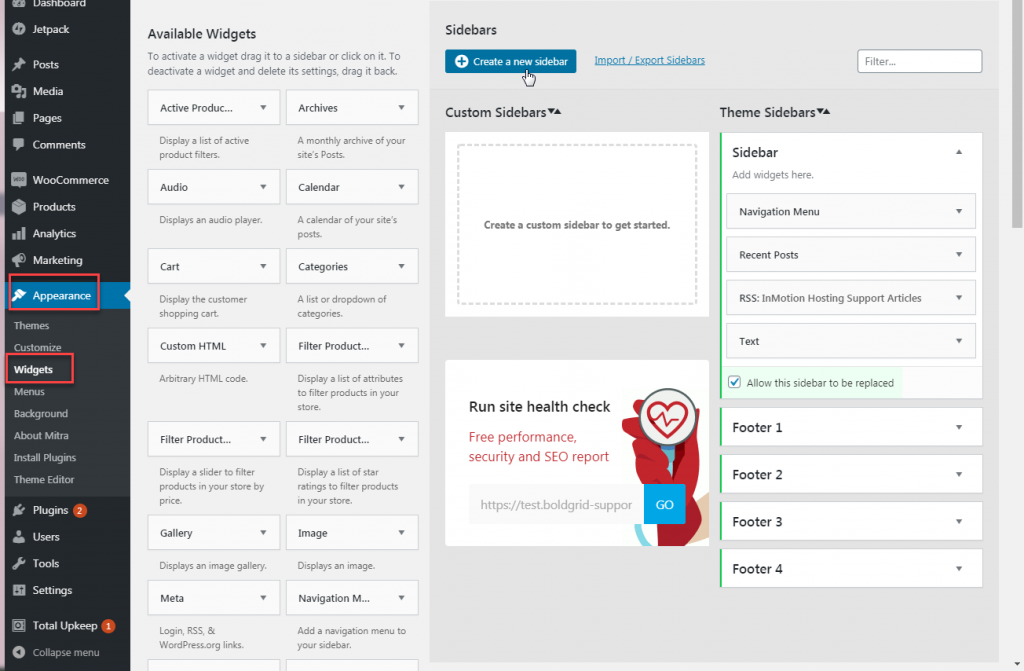Expand the Cart widget arrow
This screenshot has width=1024, height=671.
coord(263,266)
